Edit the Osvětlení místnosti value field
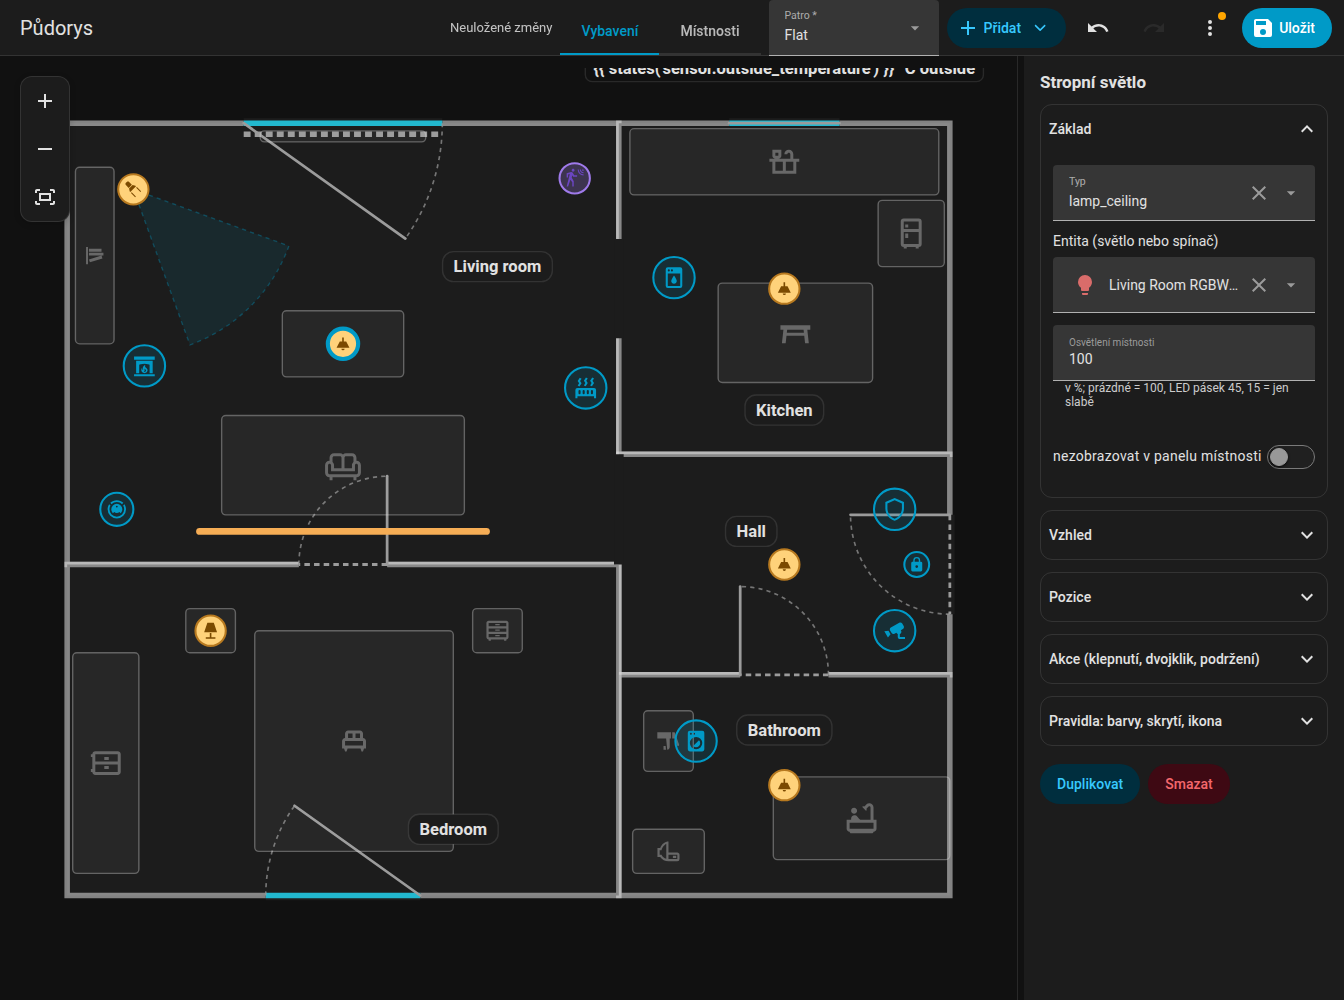The height and width of the screenshot is (1000, 1344). point(1184,353)
